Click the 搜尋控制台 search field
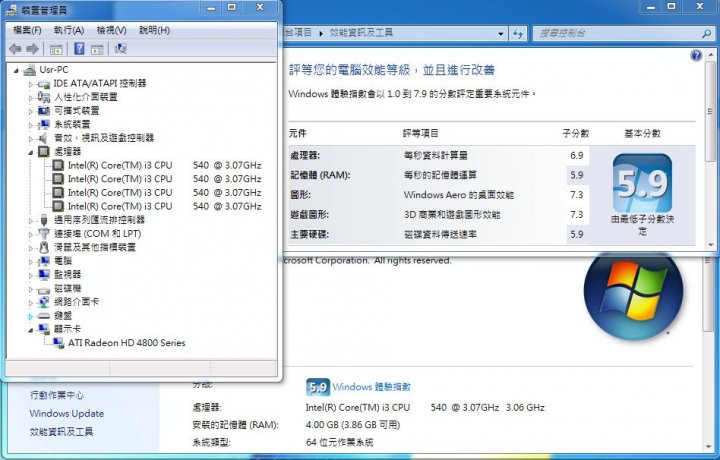The height and width of the screenshot is (460, 720). (618, 34)
